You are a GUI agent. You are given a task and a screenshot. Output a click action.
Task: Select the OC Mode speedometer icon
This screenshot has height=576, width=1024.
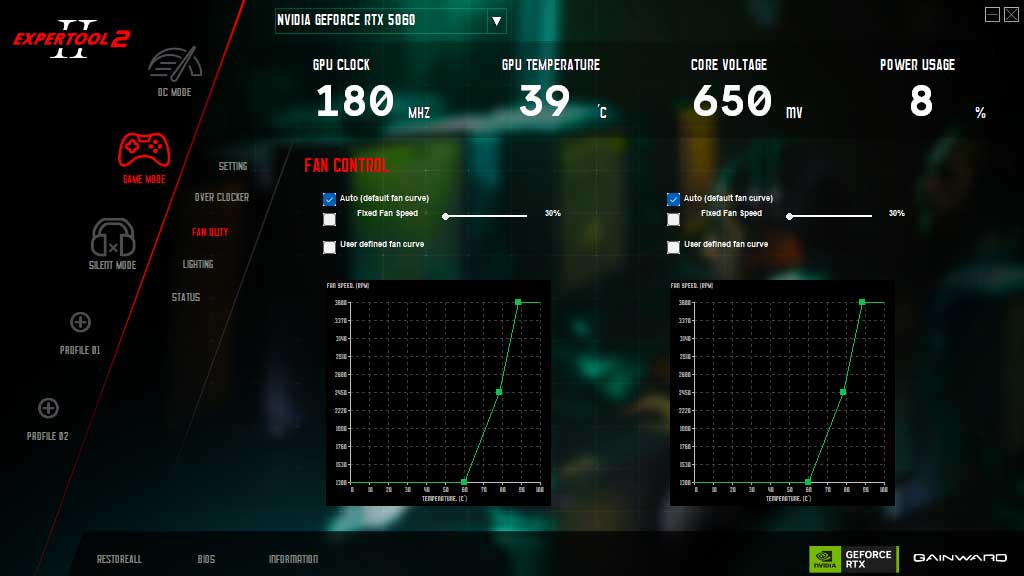[175, 64]
